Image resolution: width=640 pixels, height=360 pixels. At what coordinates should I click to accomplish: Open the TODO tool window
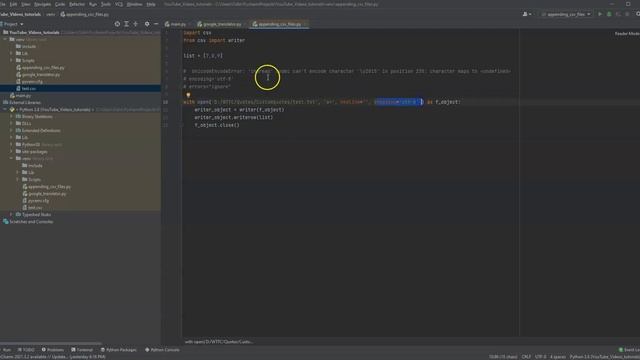26,350
